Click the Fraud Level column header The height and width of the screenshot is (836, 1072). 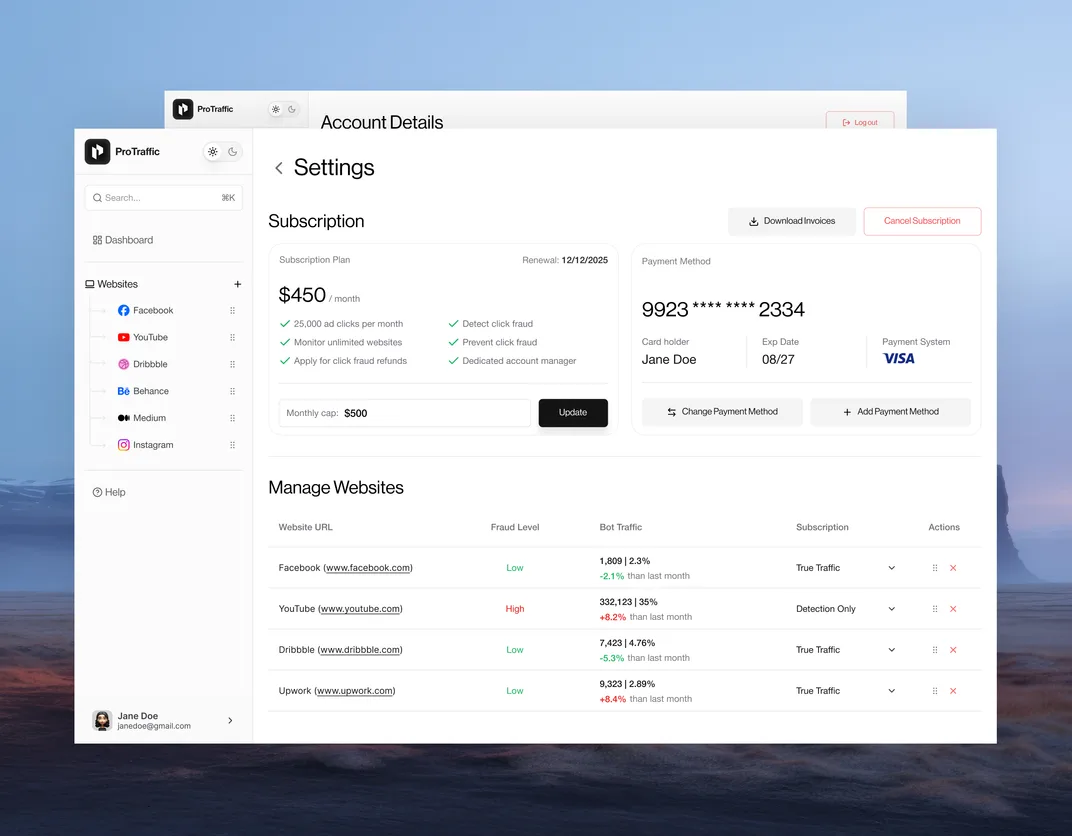tap(515, 527)
